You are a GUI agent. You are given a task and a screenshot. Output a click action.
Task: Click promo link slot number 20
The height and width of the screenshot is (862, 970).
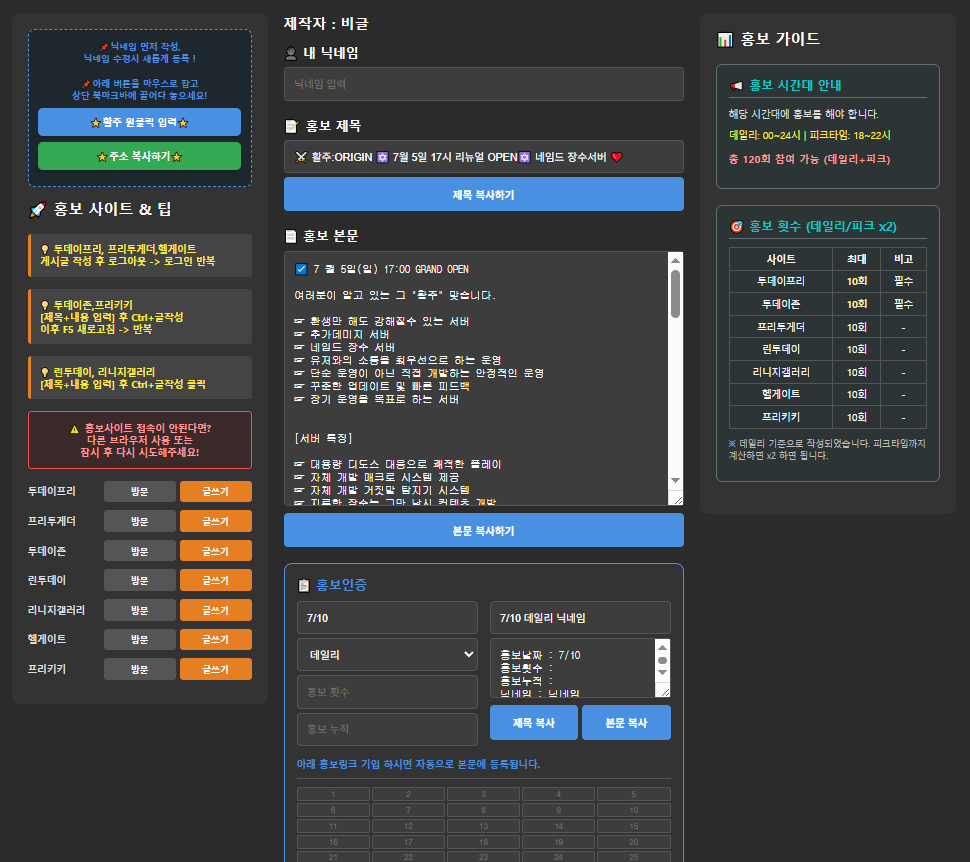pyautogui.click(x=633, y=842)
